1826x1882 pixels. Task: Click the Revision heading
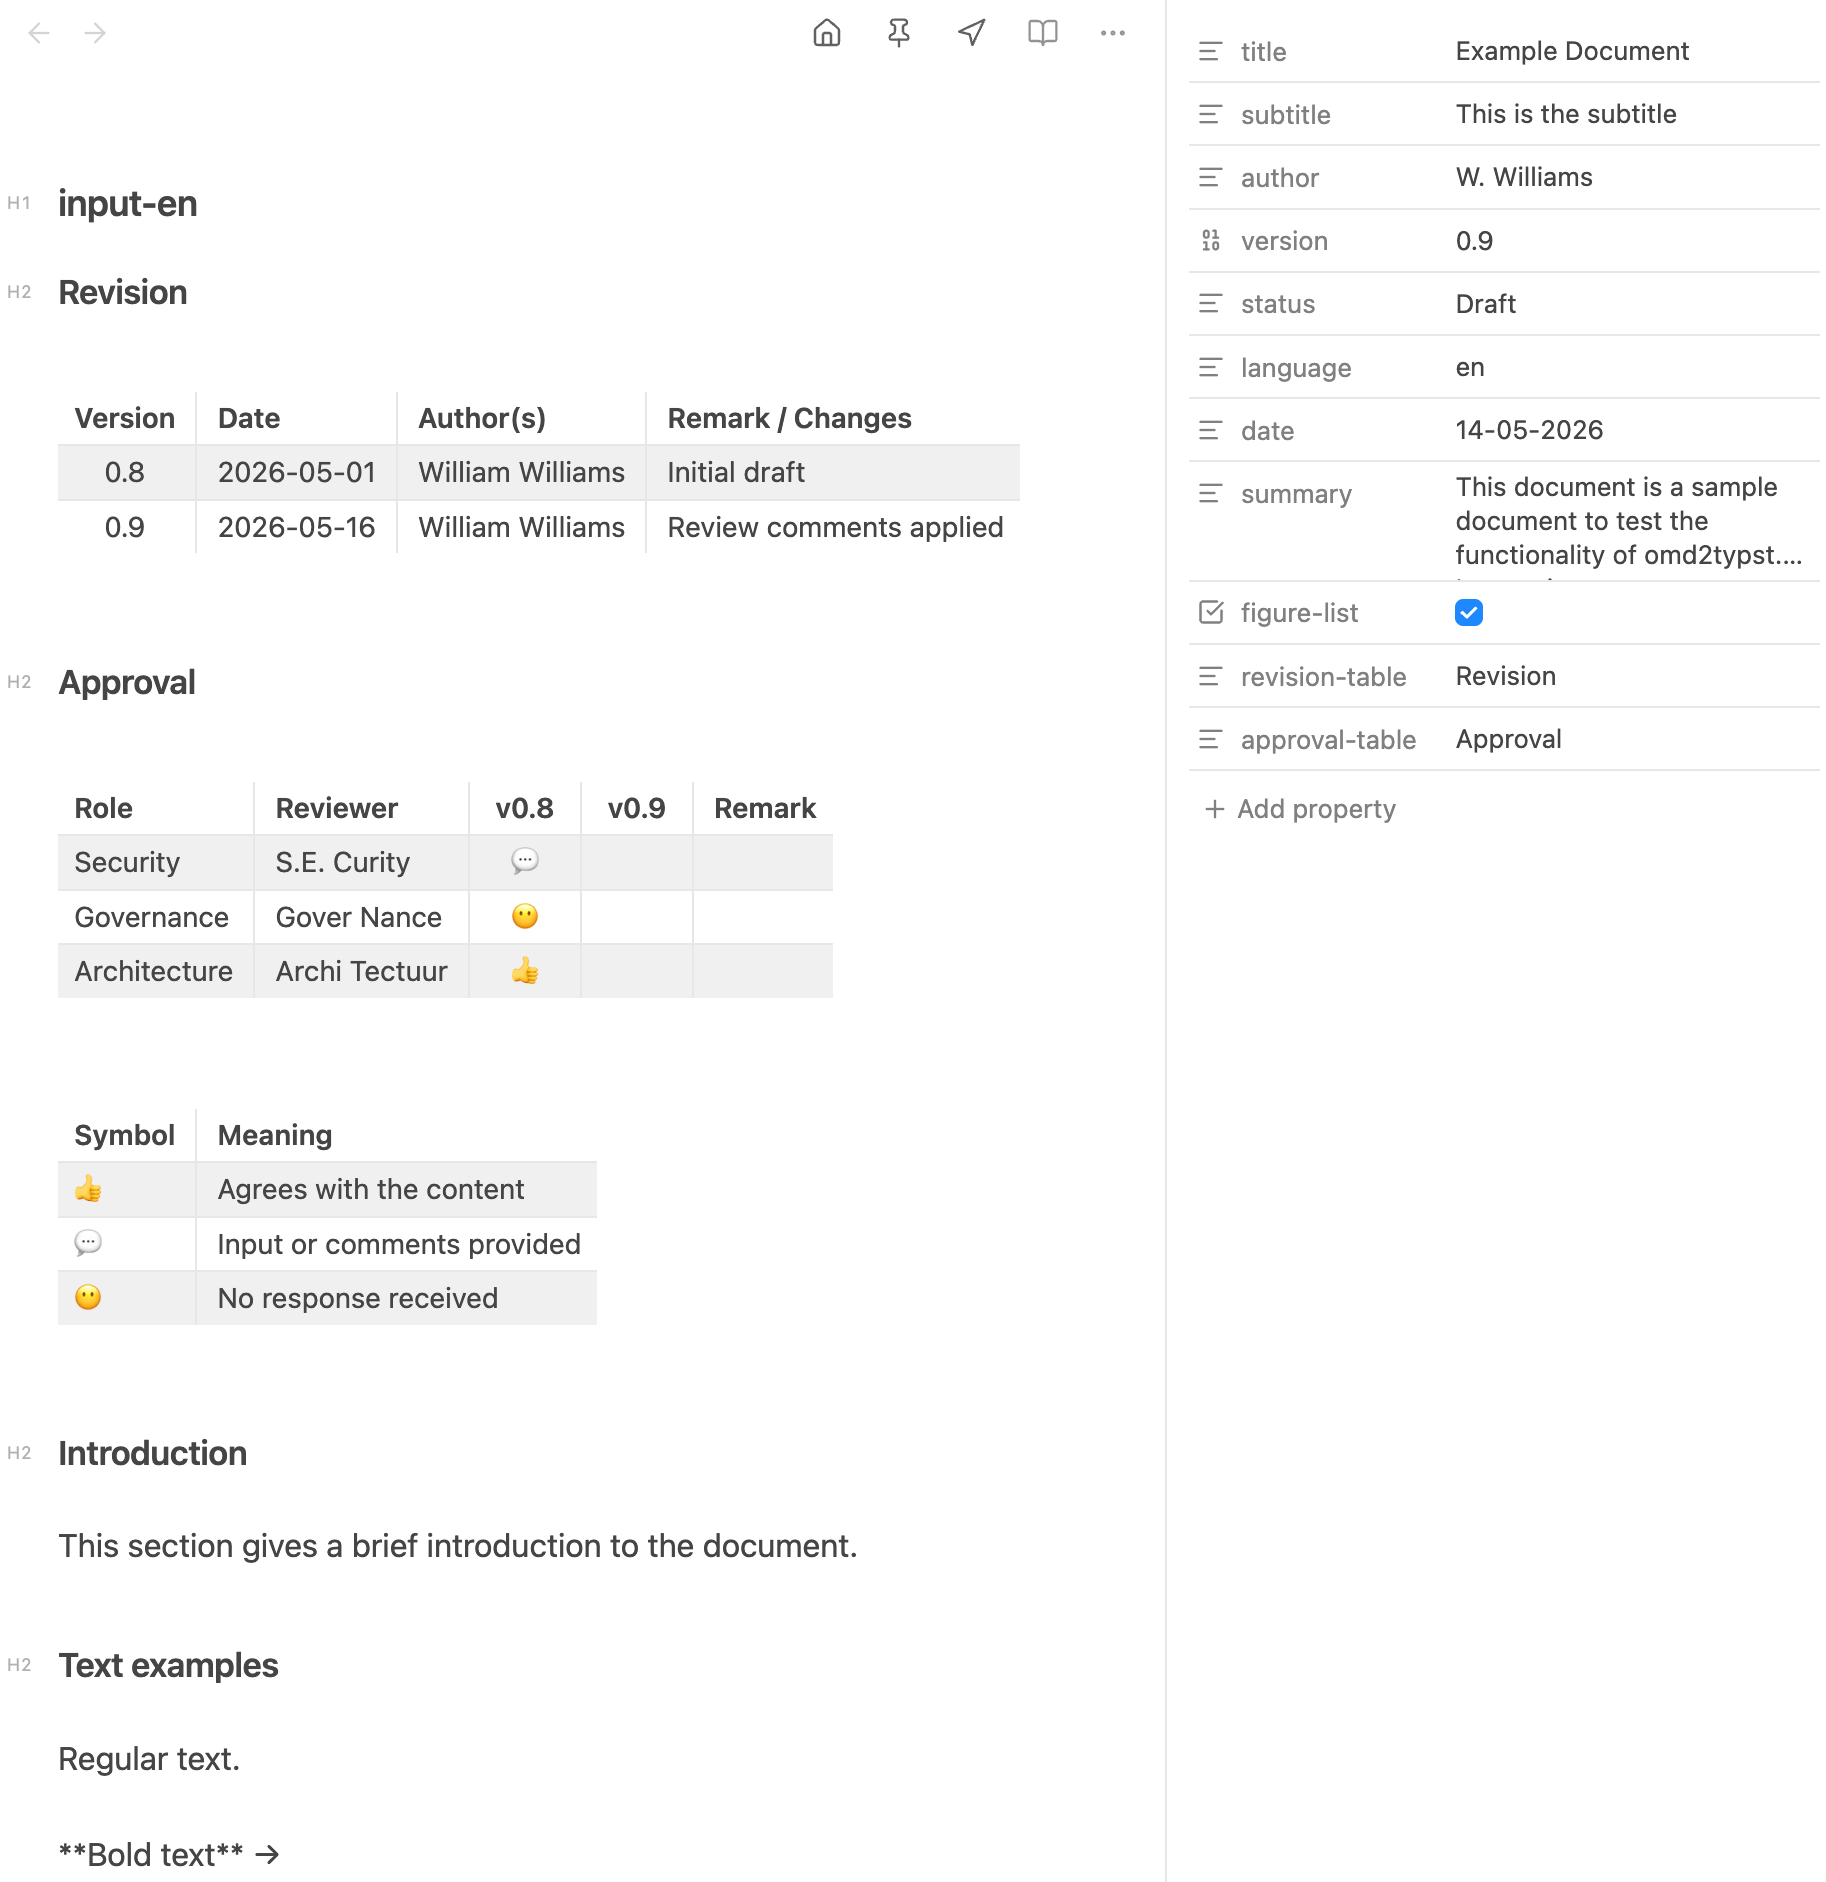[123, 293]
